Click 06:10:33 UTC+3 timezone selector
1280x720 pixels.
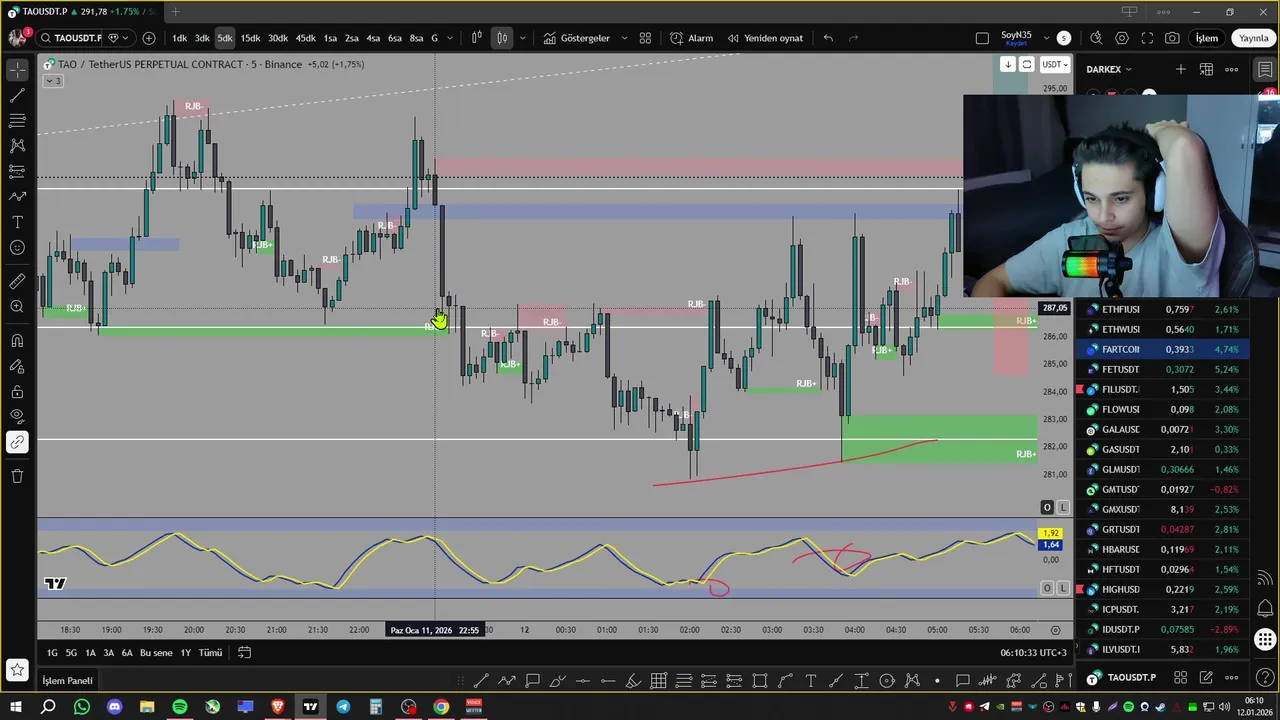coord(1033,653)
